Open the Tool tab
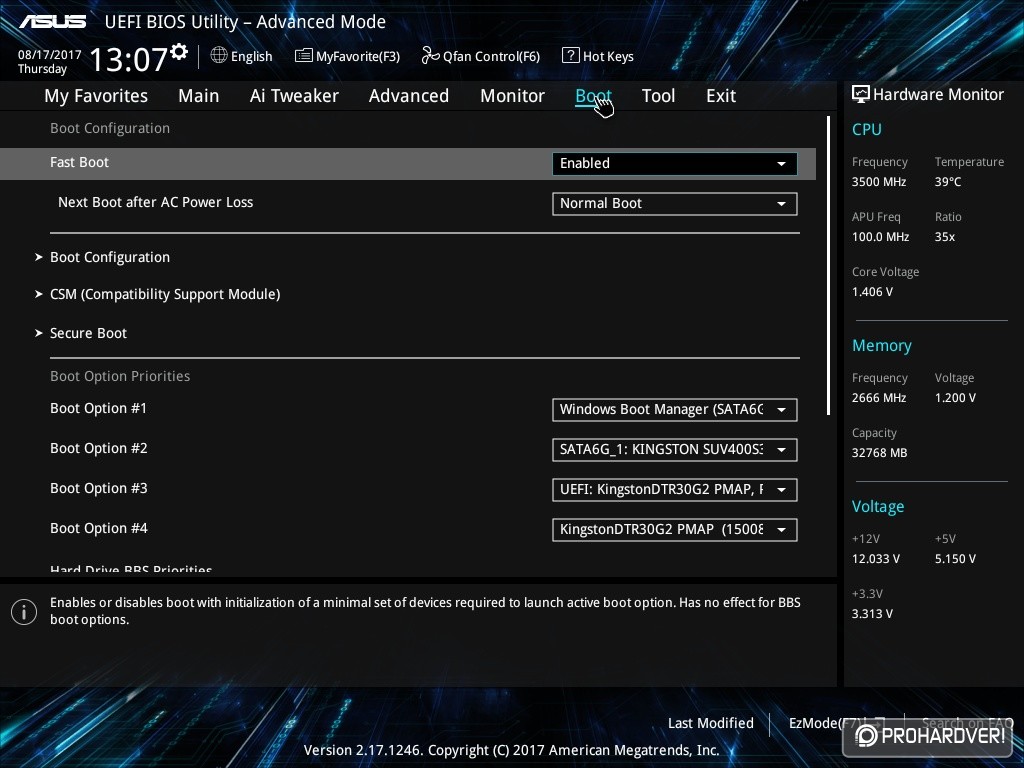 click(658, 96)
